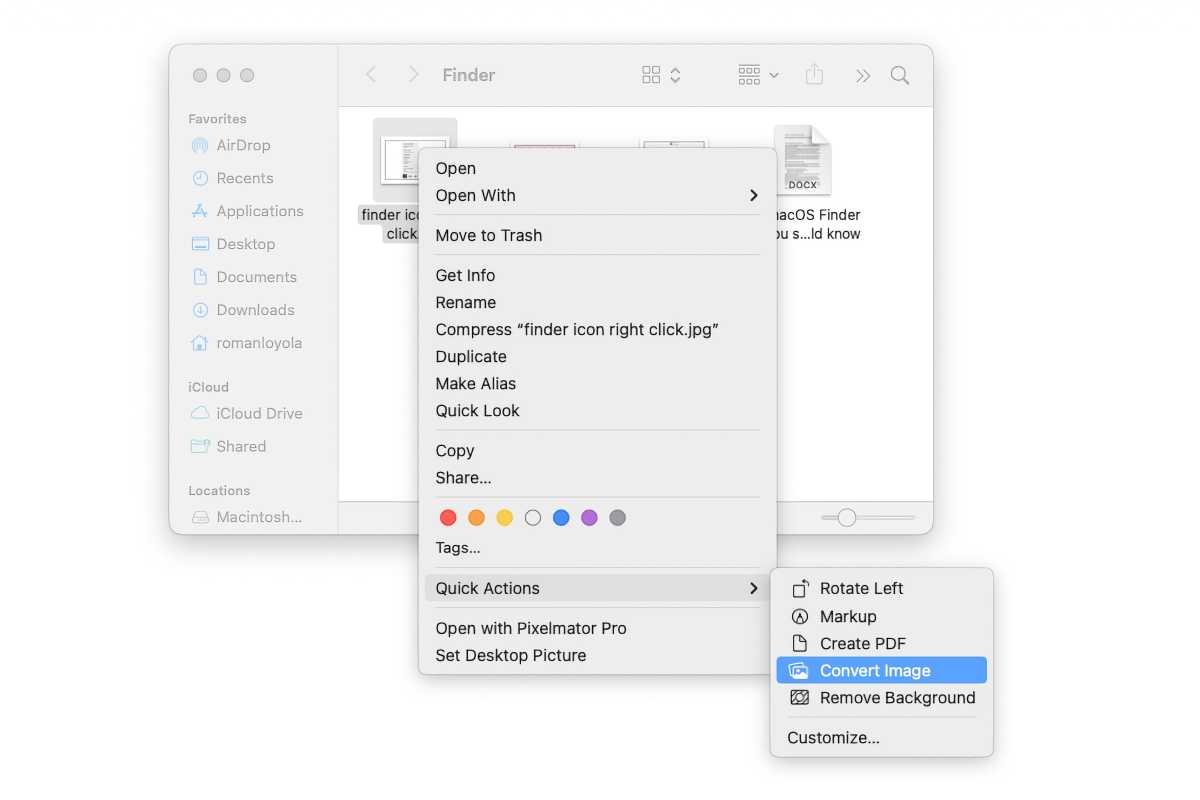Click the Desktop sidebar icon
Image resolution: width=1200 pixels, height=800 pixels.
tap(200, 244)
